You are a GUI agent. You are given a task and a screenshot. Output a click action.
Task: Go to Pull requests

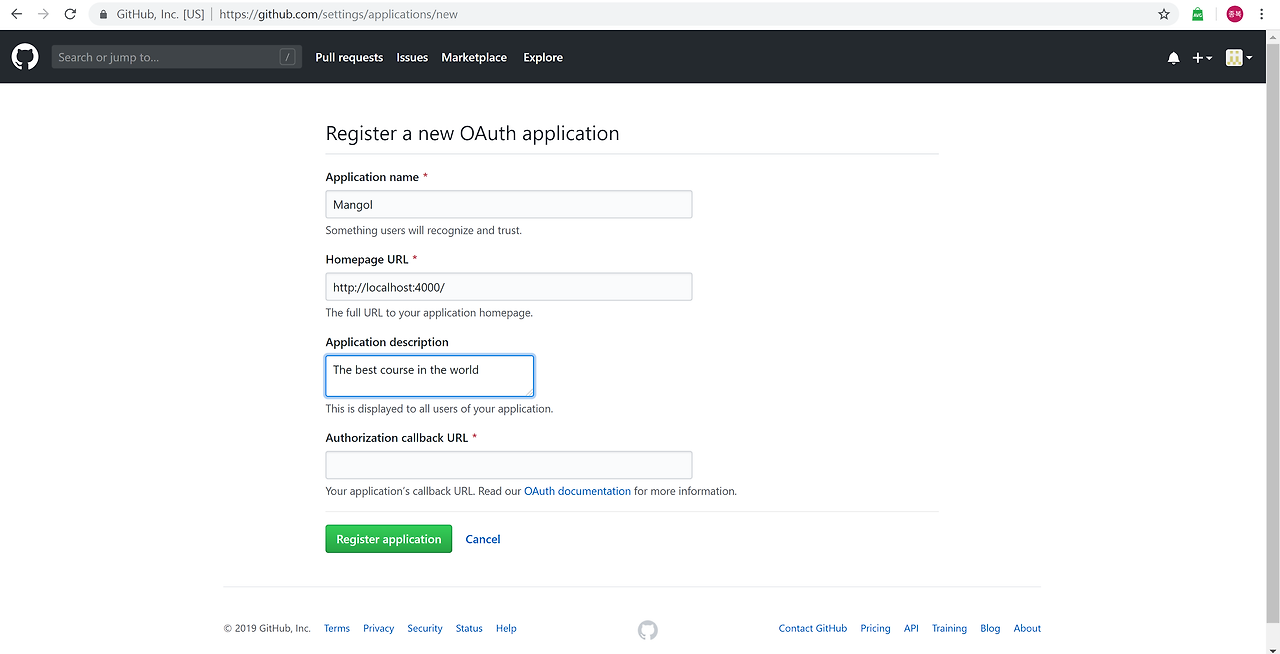click(349, 58)
